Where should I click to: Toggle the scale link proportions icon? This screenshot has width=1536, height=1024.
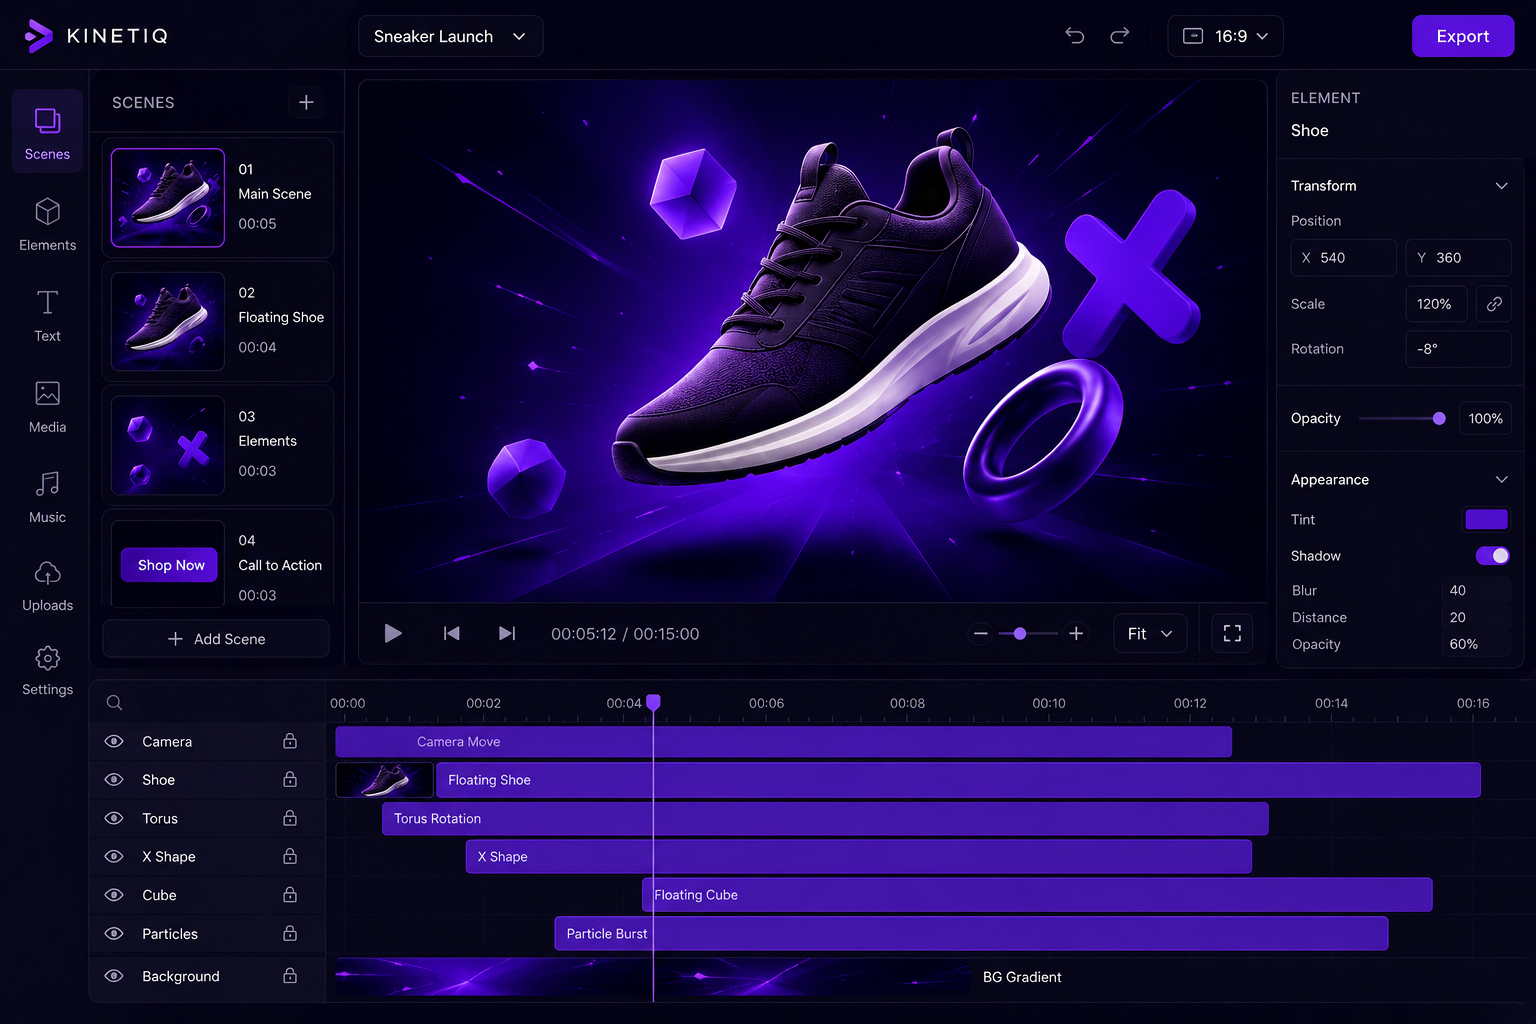point(1494,304)
